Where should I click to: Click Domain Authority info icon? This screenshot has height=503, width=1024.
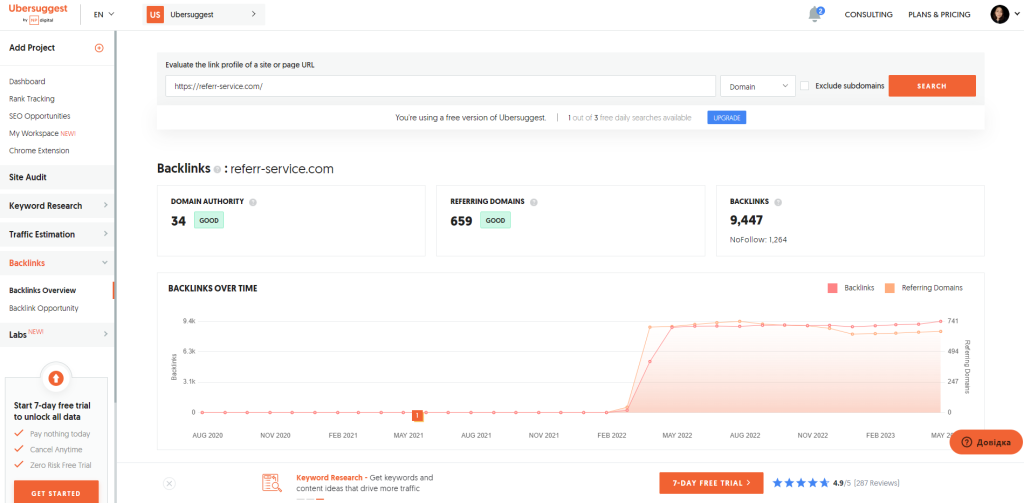(x=253, y=202)
